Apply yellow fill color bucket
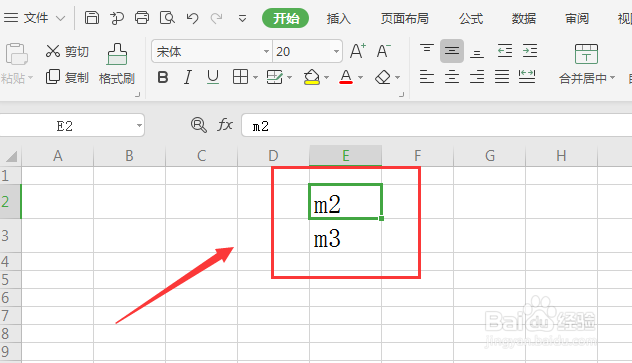 click(312, 77)
